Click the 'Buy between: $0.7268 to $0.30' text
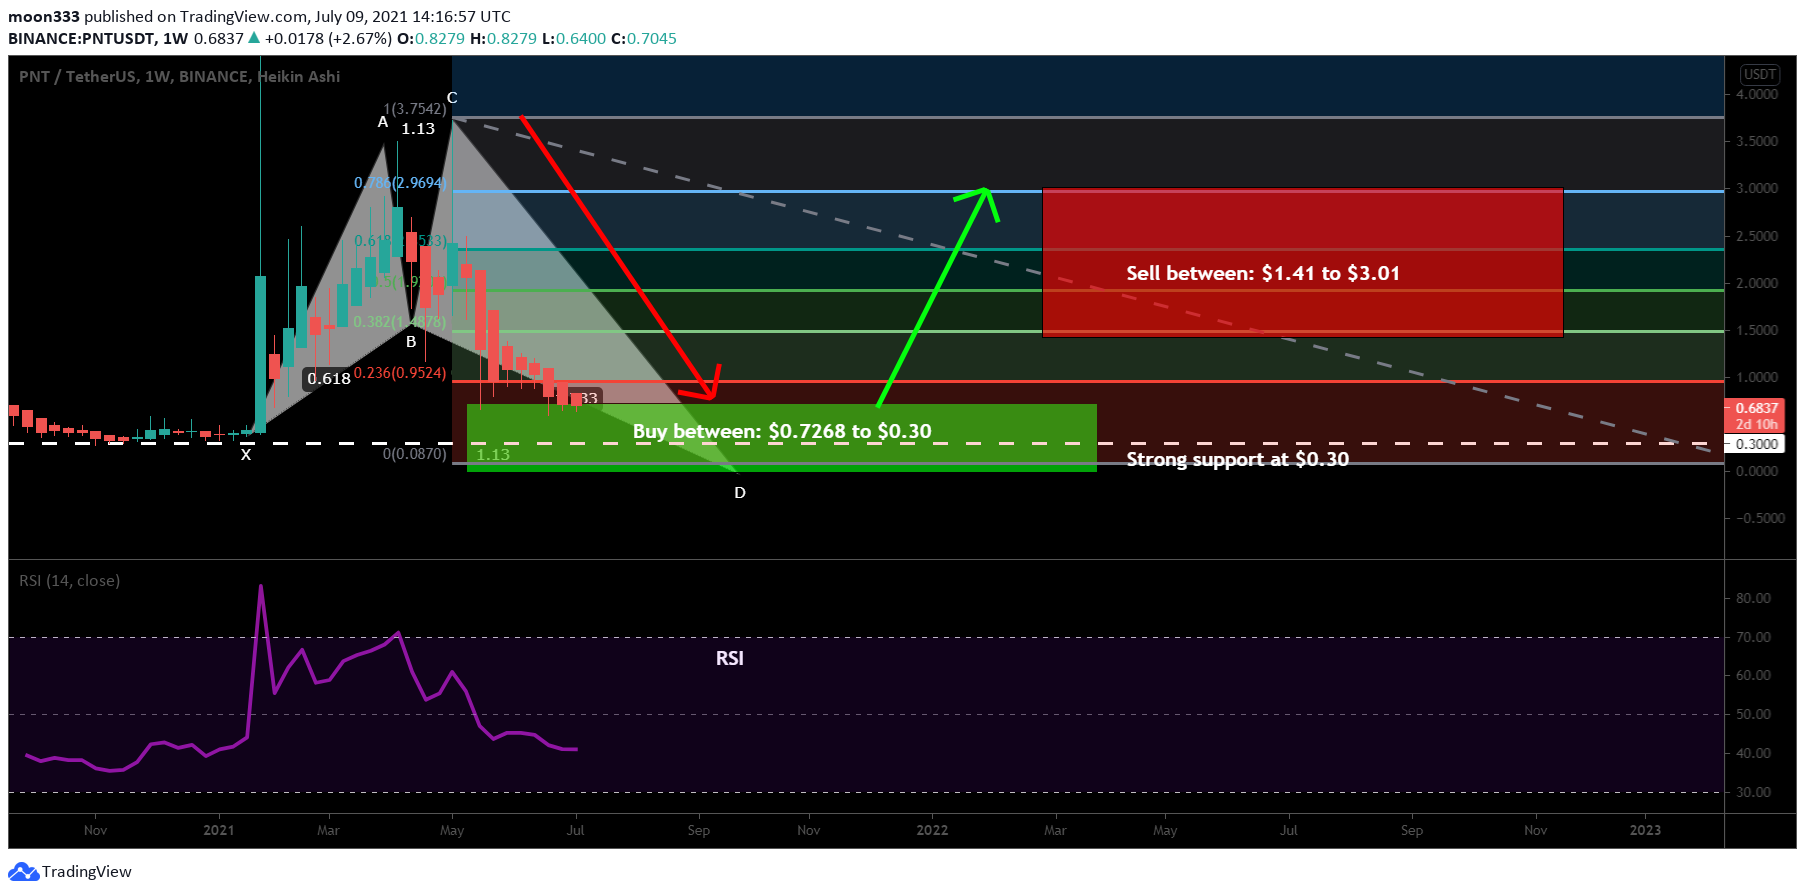 [782, 431]
